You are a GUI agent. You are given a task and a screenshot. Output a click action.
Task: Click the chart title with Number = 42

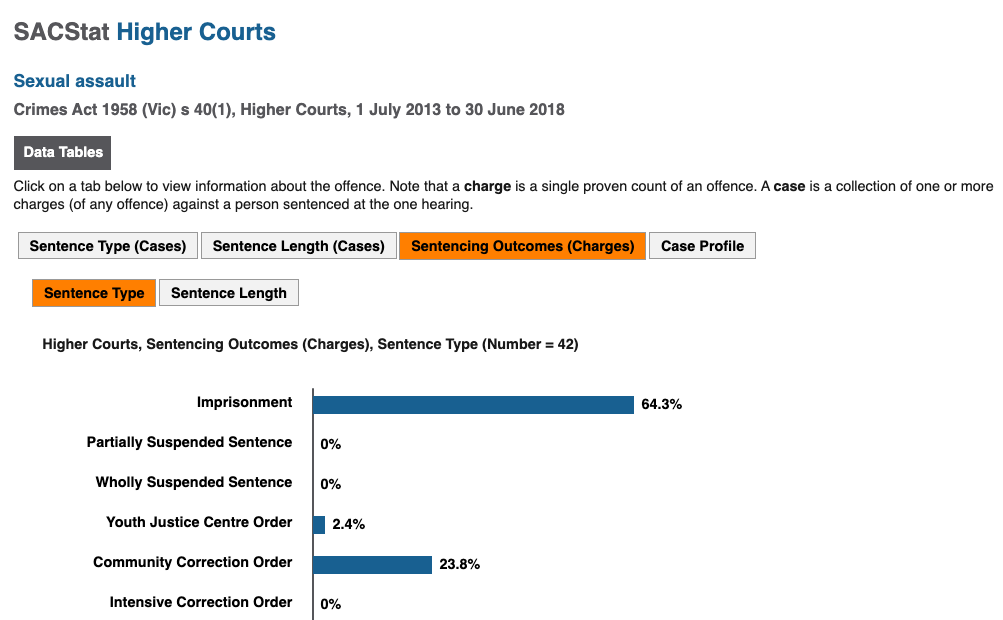tap(310, 344)
